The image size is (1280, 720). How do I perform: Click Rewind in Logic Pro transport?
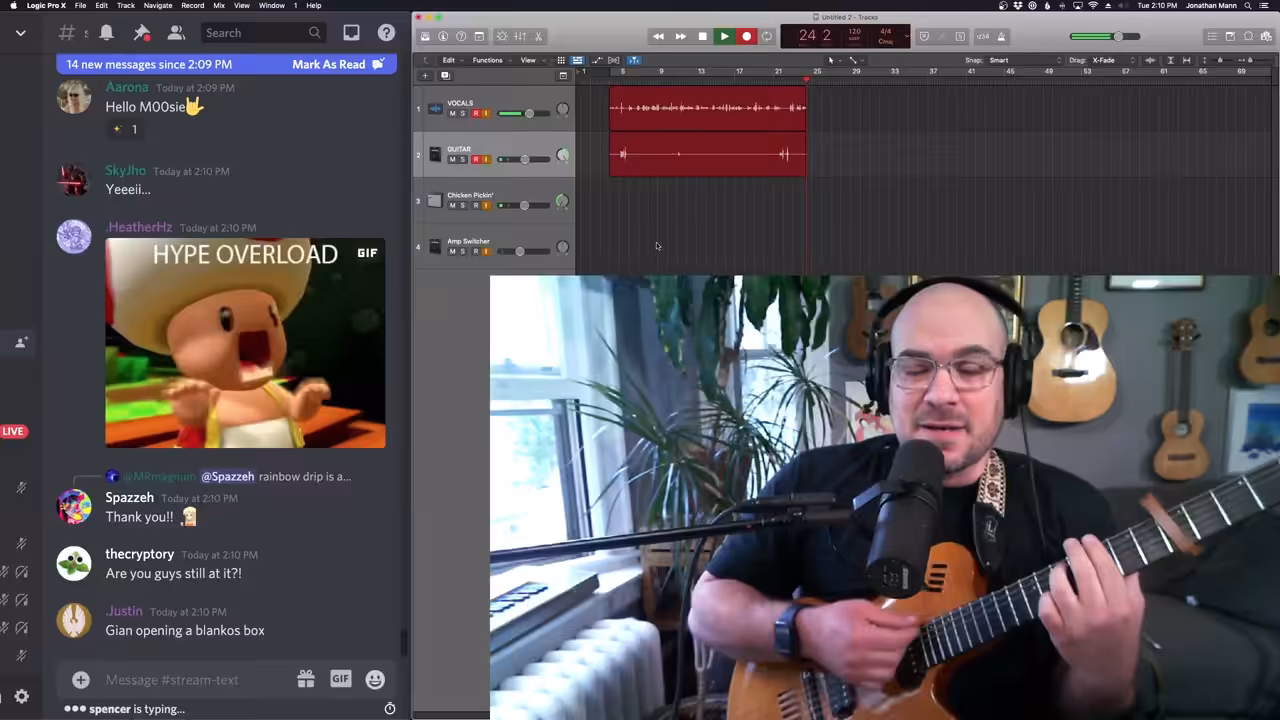click(x=658, y=36)
